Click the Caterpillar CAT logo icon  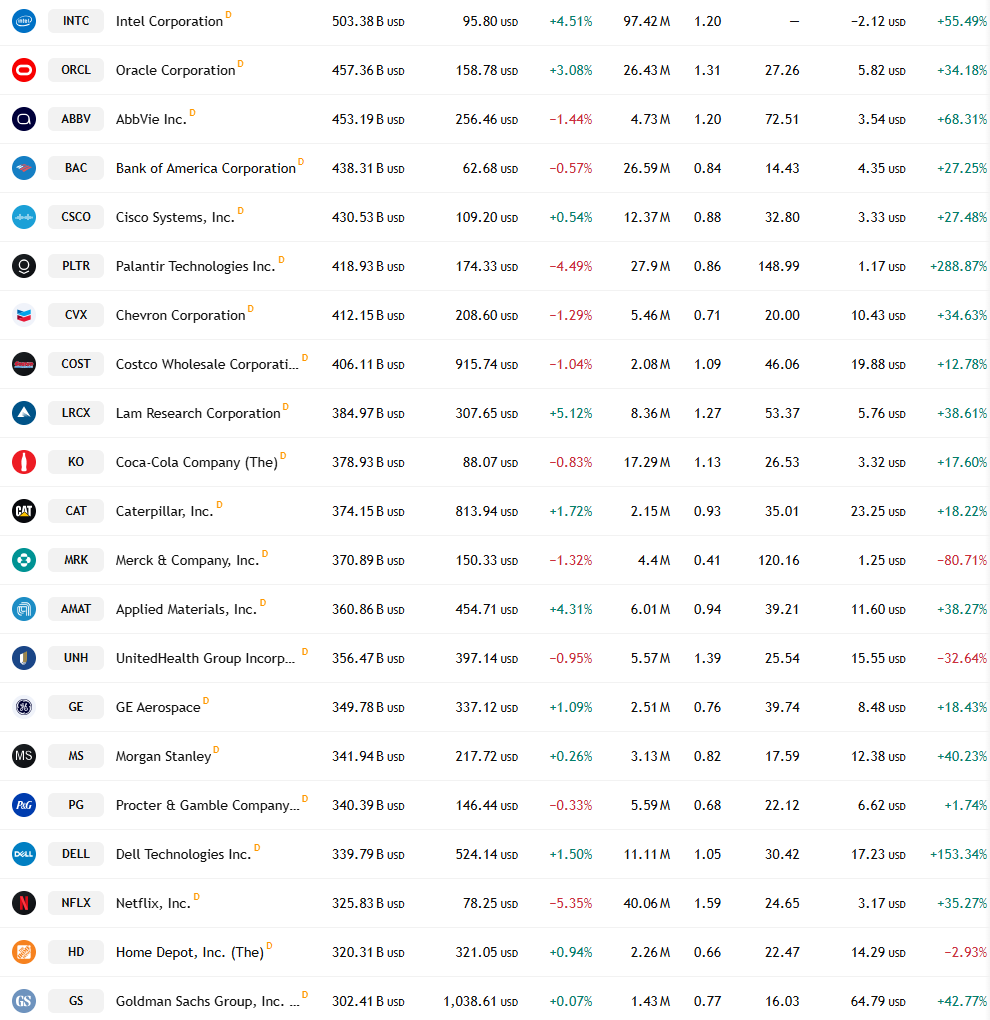click(x=24, y=511)
